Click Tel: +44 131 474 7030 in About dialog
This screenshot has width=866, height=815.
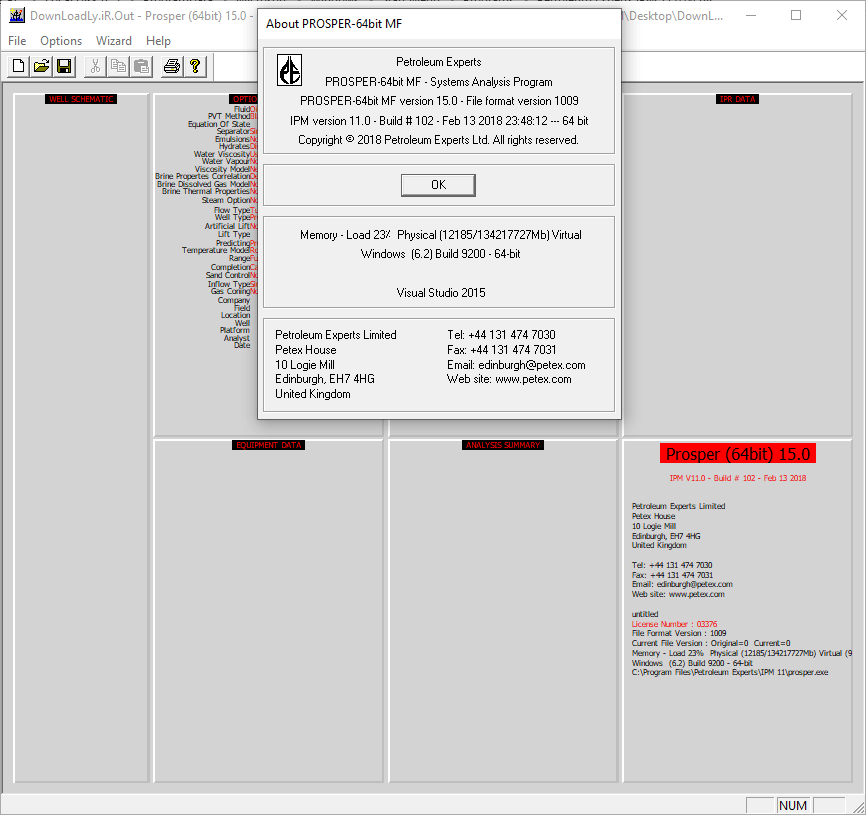click(x=501, y=335)
